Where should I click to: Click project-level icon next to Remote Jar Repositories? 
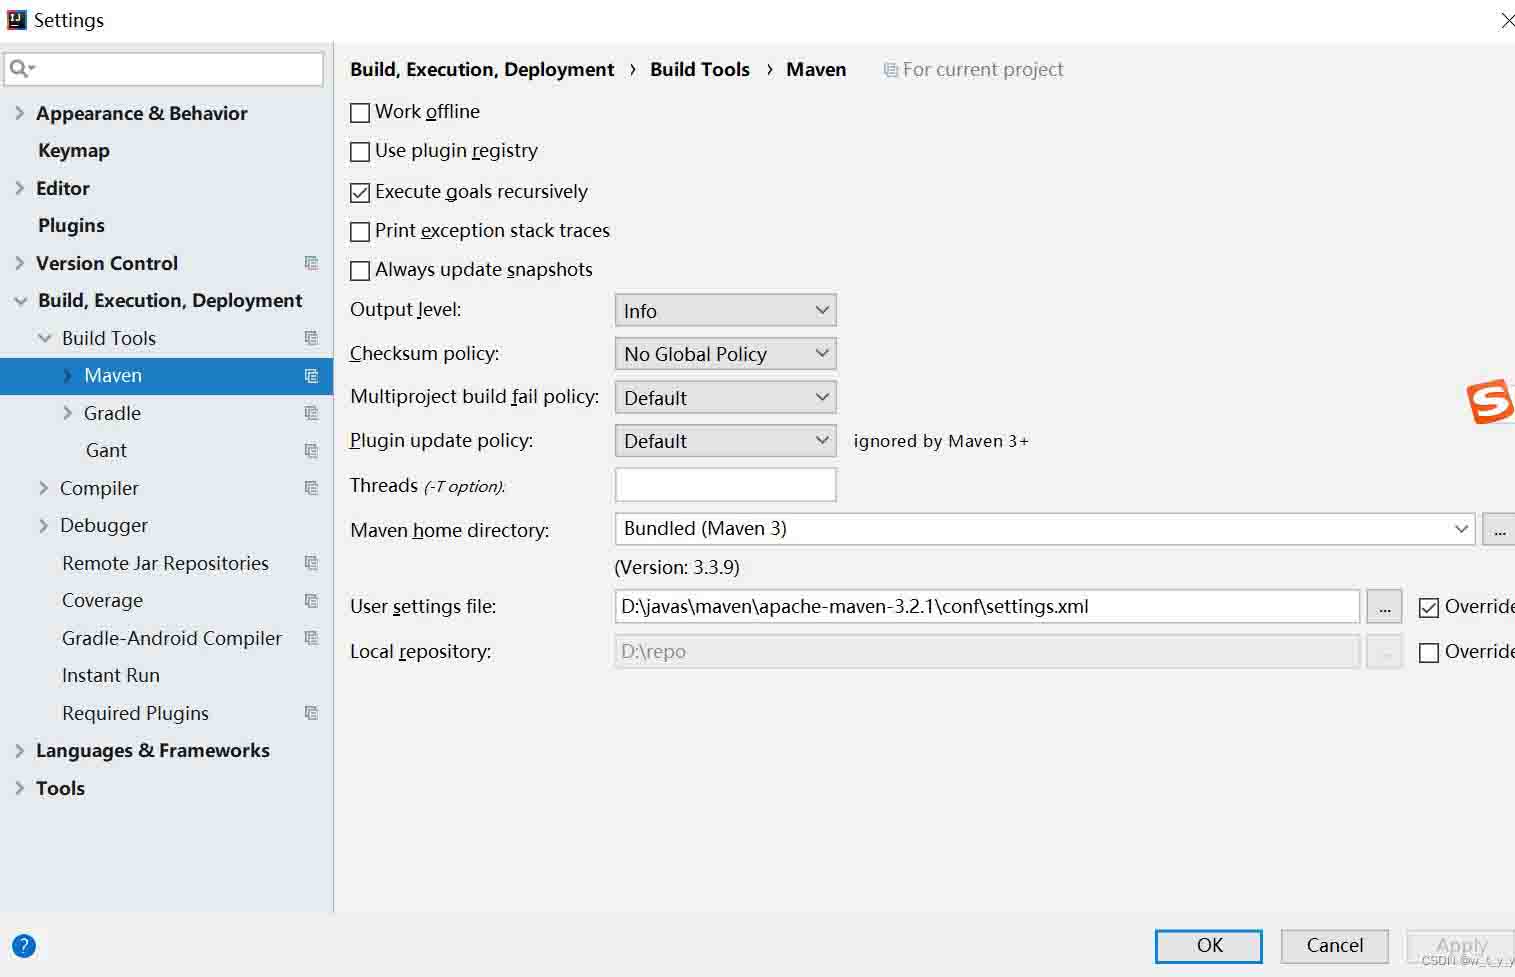311,563
